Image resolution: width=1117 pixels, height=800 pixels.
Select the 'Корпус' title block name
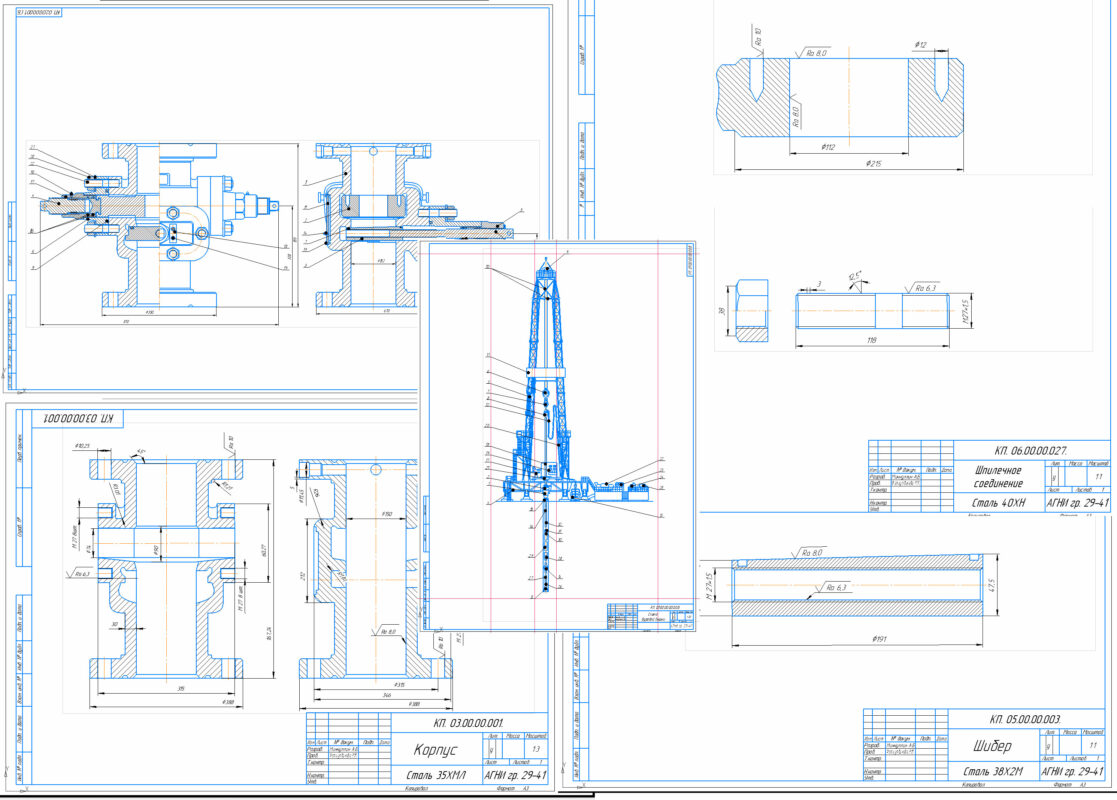tap(434, 748)
